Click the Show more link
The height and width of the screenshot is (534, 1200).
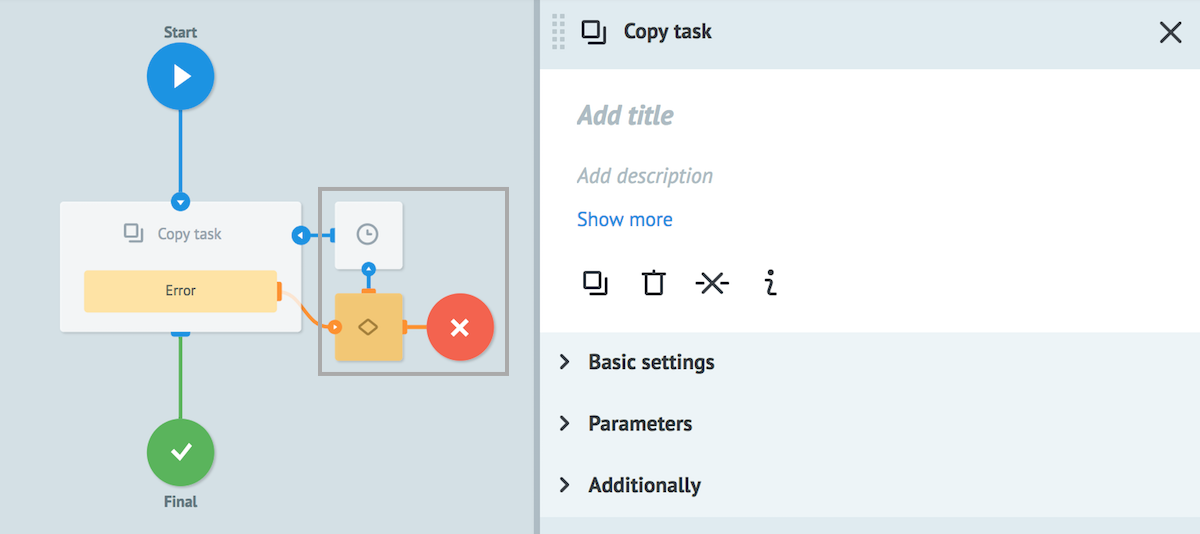point(625,219)
